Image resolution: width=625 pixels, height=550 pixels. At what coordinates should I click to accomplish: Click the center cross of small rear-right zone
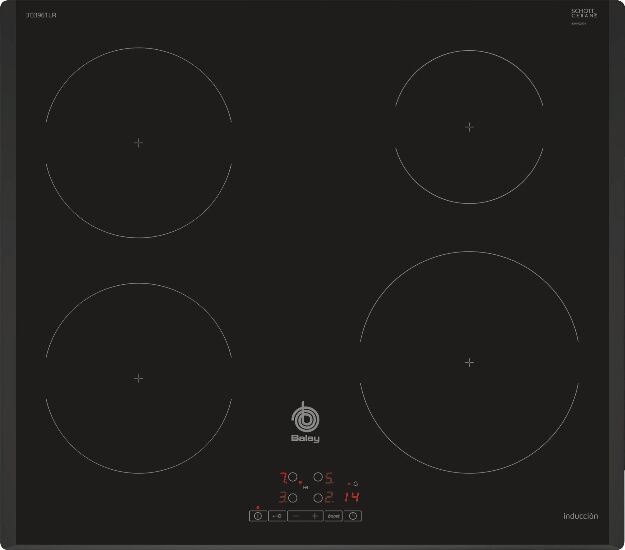point(470,127)
